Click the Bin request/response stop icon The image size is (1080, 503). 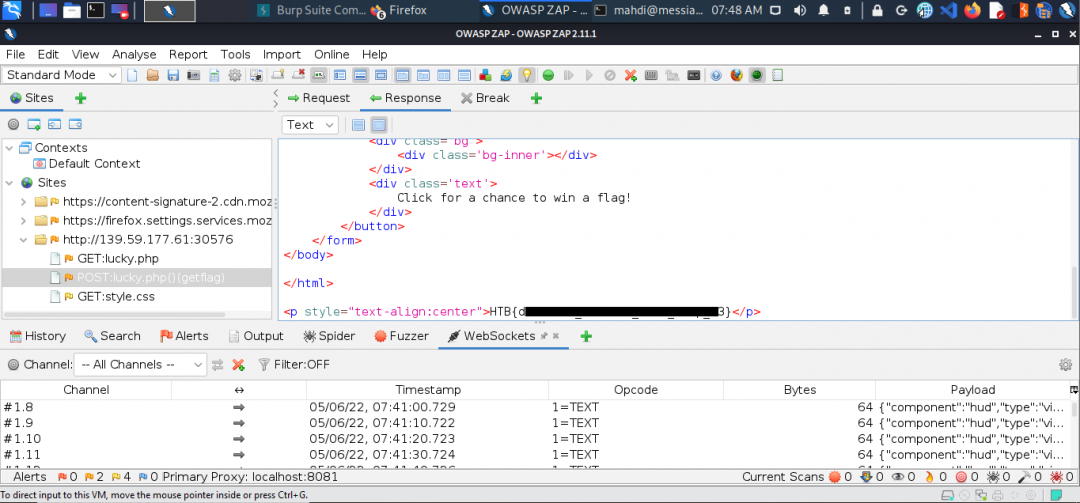(x=610, y=75)
